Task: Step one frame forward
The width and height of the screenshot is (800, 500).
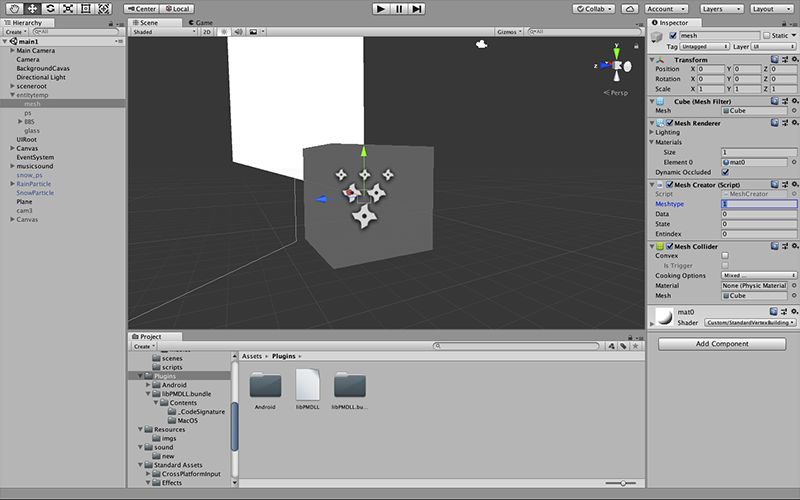Action: [x=417, y=9]
